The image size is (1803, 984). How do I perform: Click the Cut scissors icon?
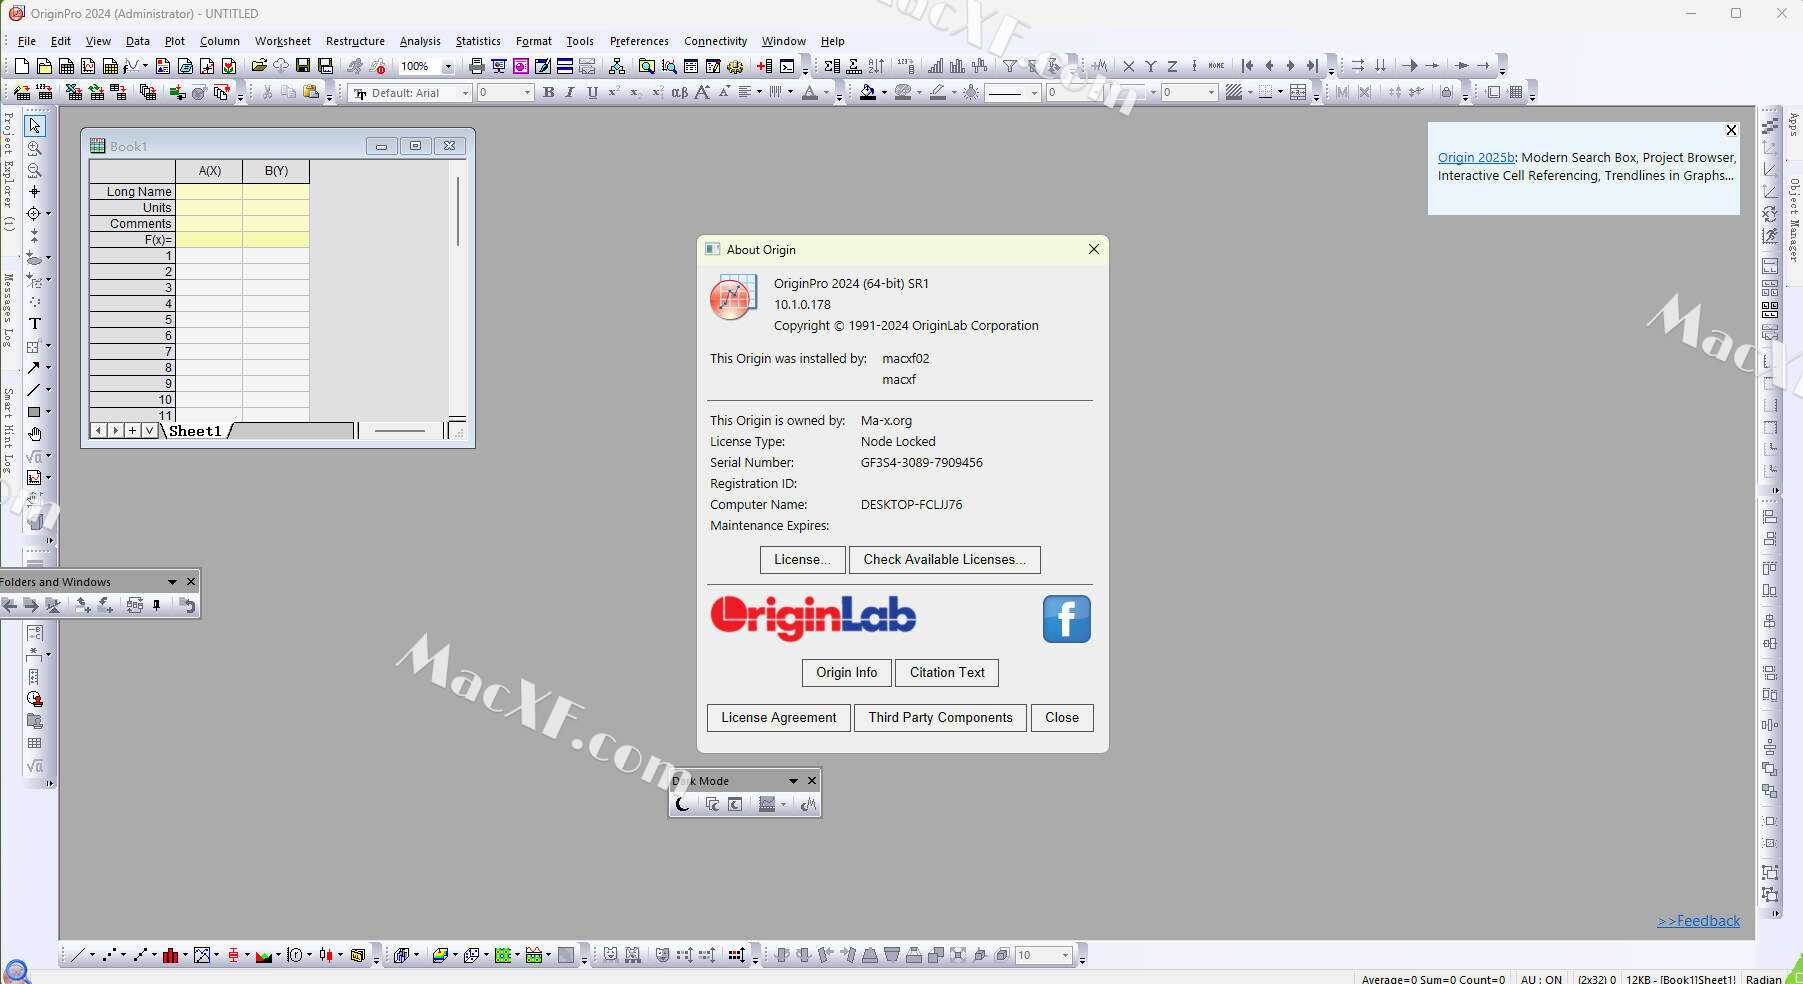pyautogui.click(x=267, y=93)
